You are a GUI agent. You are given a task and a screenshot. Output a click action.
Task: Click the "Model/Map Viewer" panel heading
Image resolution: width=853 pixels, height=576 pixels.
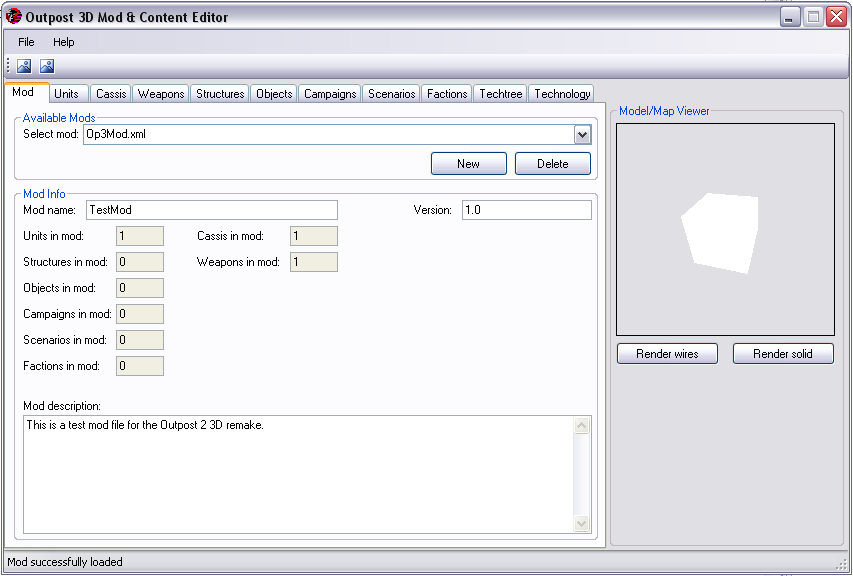point(664,111)
